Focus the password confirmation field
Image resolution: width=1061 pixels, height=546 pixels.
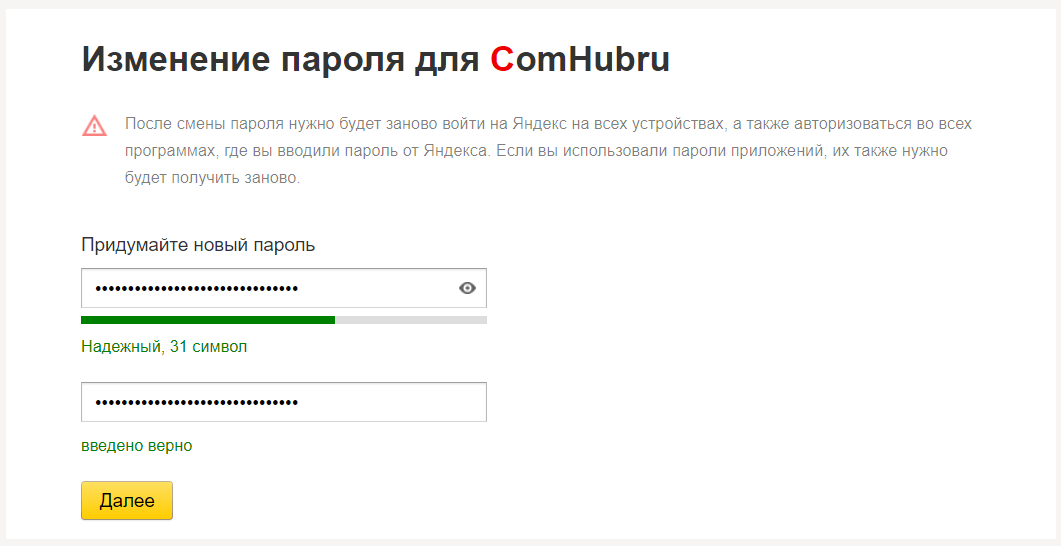coord(284,402)
